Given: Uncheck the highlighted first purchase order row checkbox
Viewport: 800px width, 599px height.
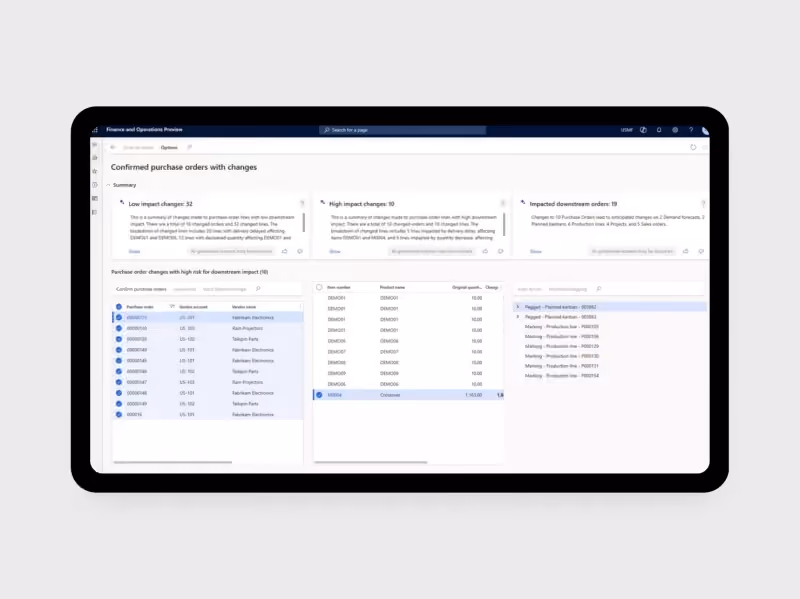Looking at the screenshot, I should 119,317.
